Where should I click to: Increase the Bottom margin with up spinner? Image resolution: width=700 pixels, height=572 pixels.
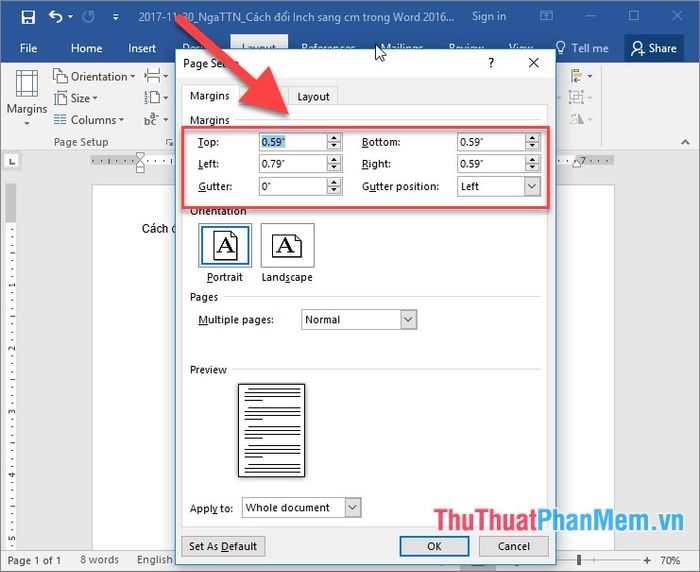click(x=532, y=138)
